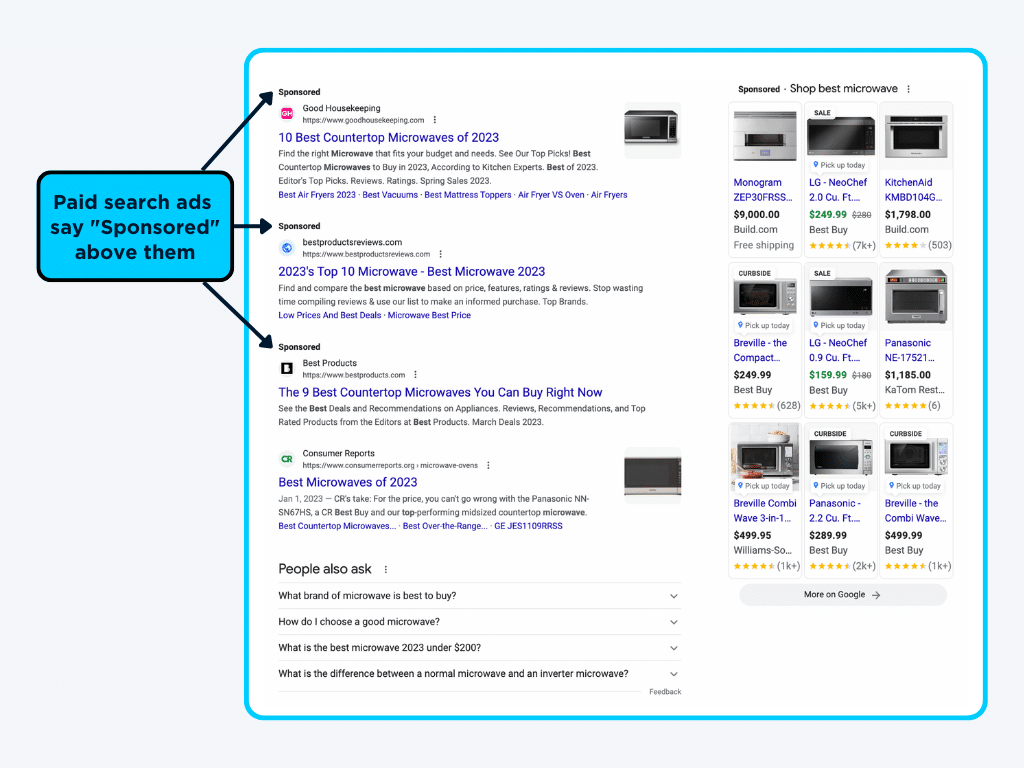Click Microwave Best Price sitelink
The image size is (1024, 768).
click(x=429, y=315)
